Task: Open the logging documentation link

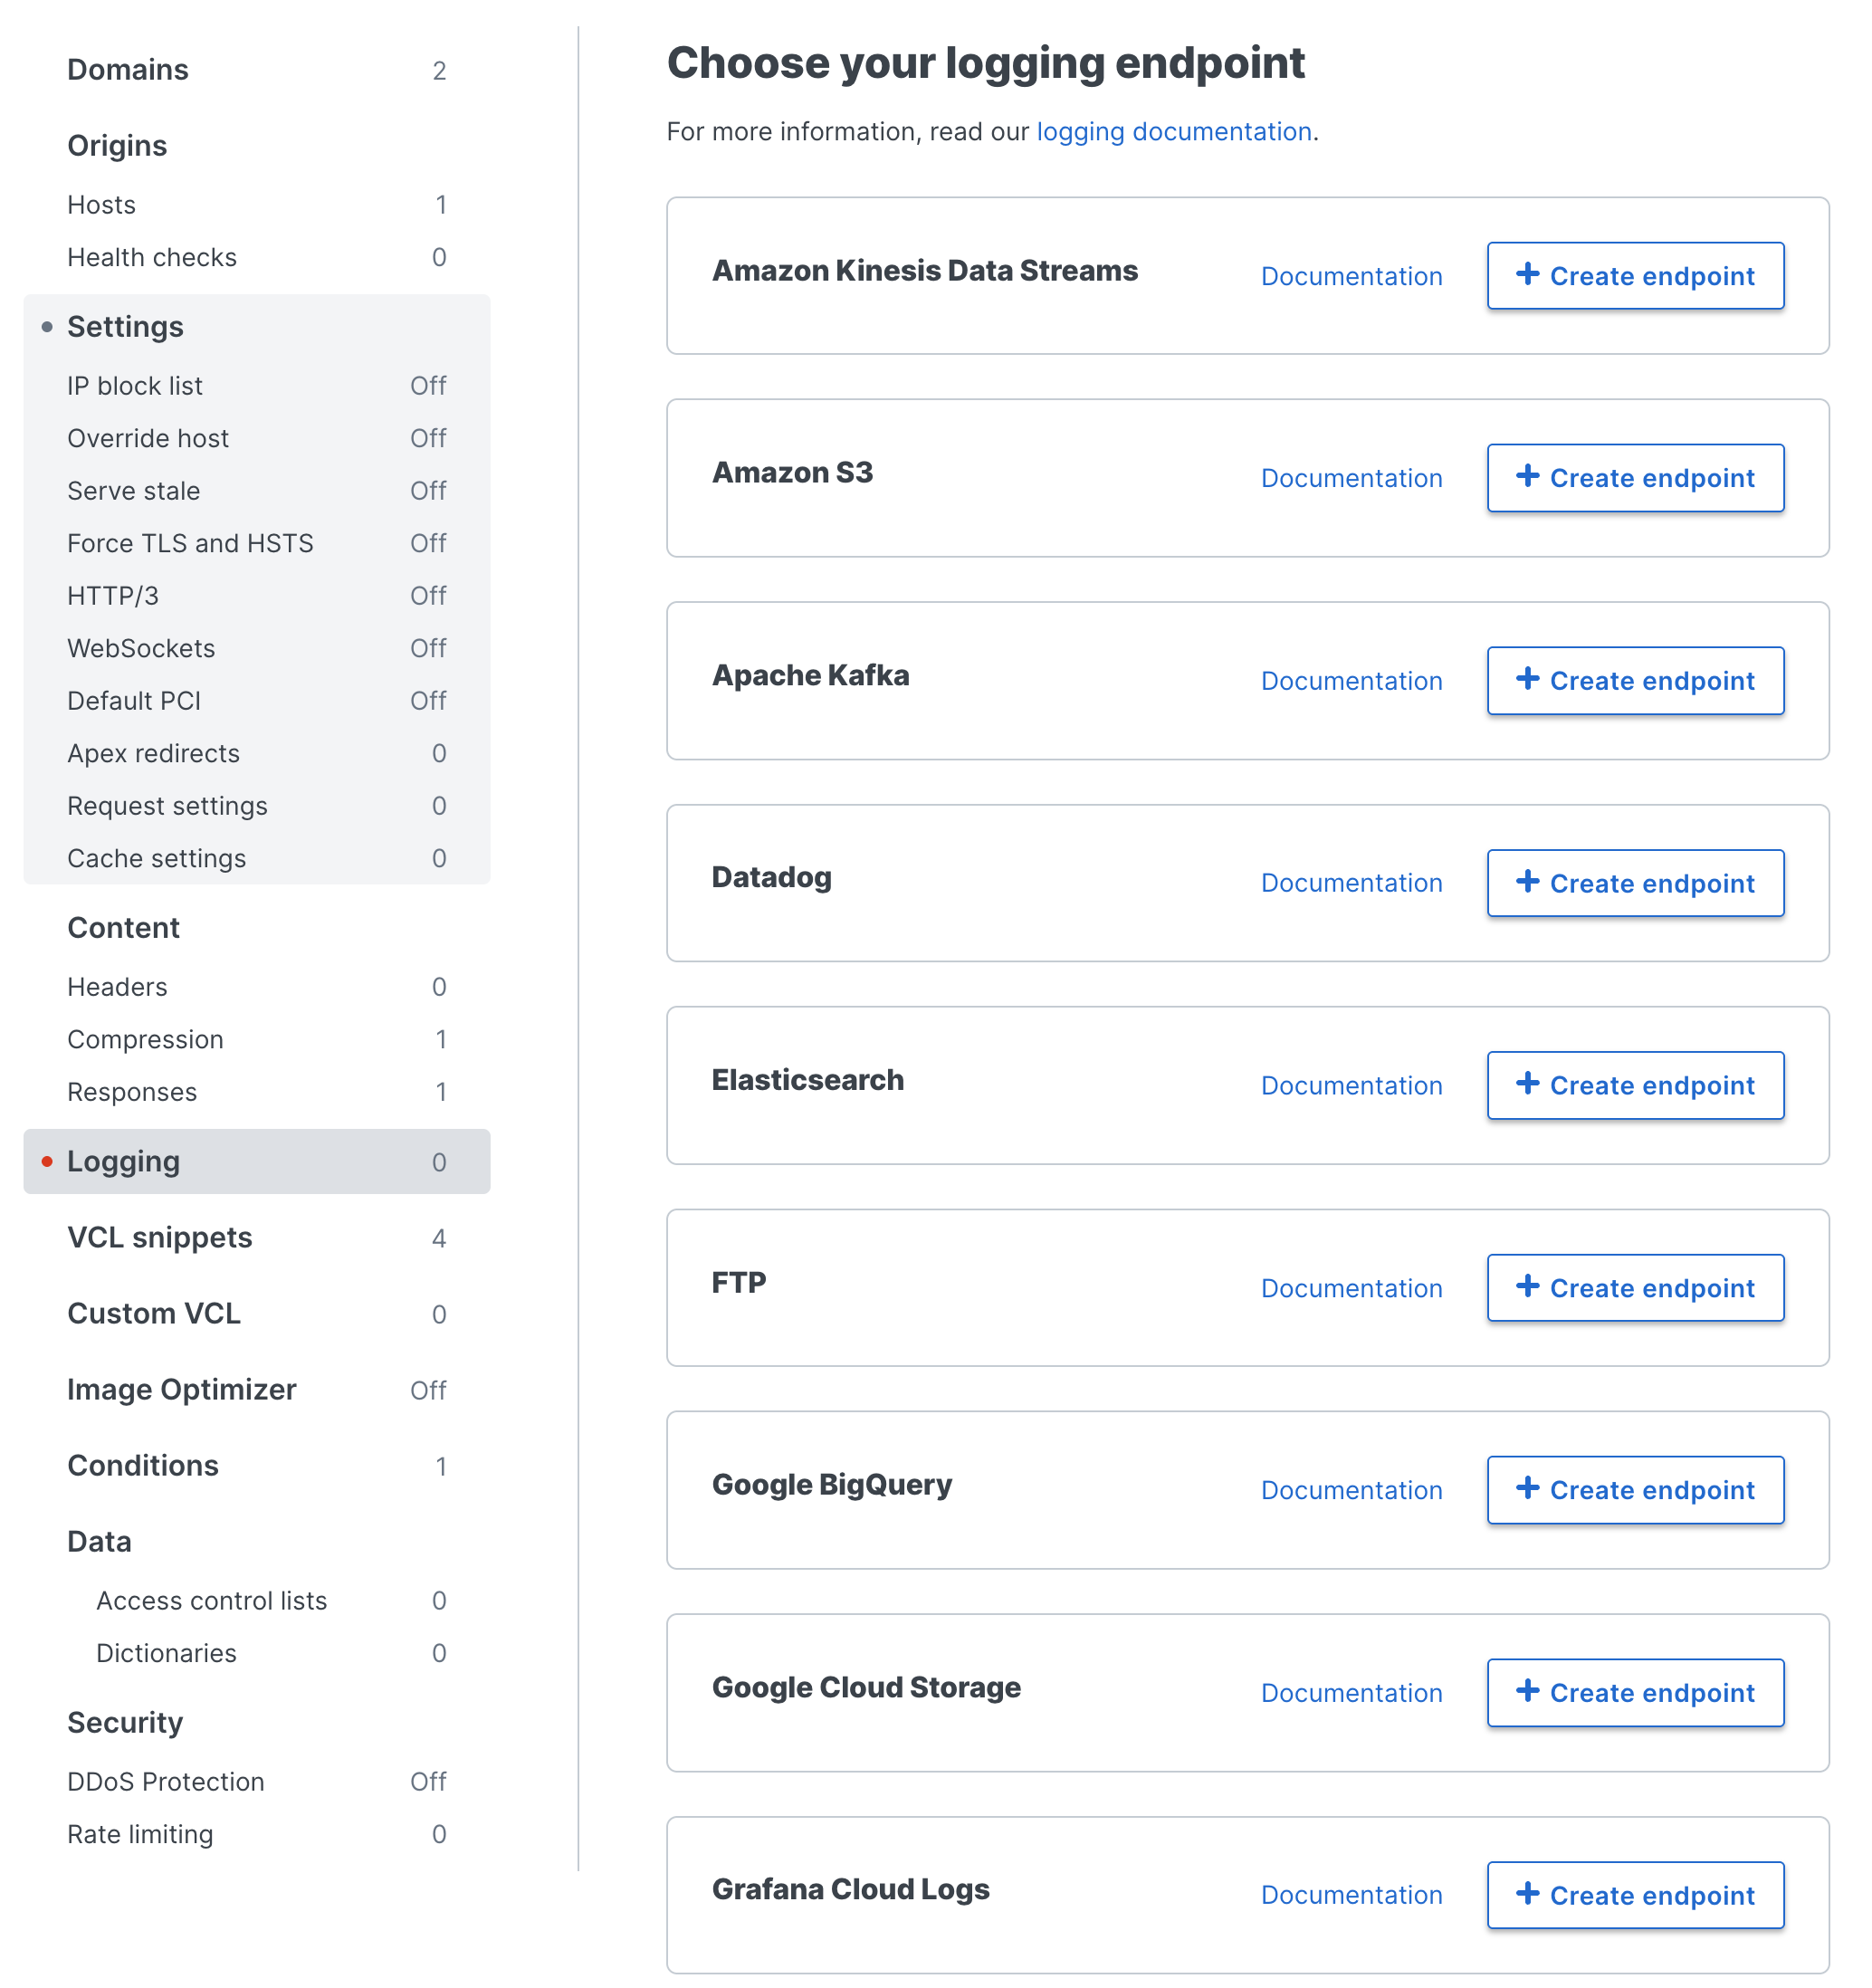Action: [x=1174, y=131]
